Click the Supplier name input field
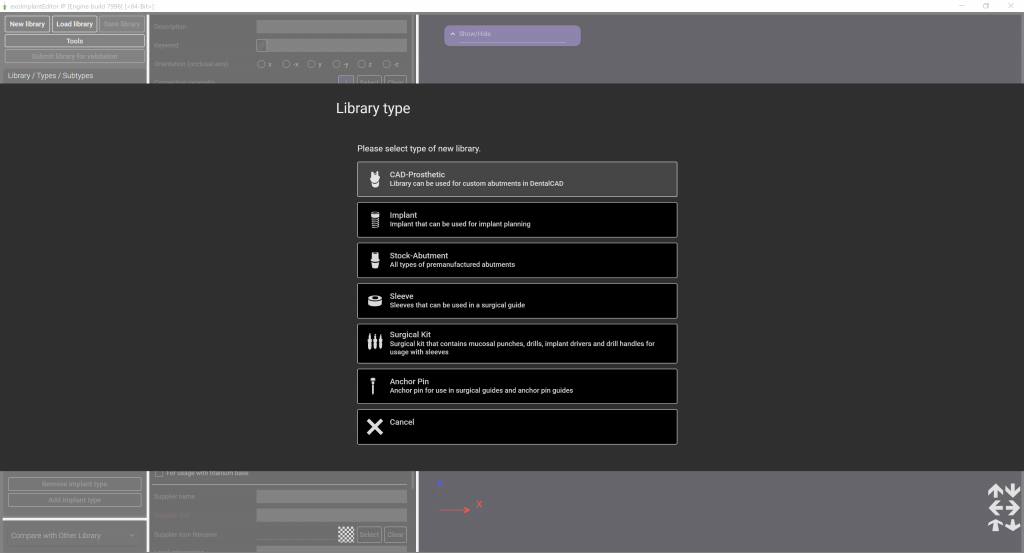 click(x=331, y=496)
